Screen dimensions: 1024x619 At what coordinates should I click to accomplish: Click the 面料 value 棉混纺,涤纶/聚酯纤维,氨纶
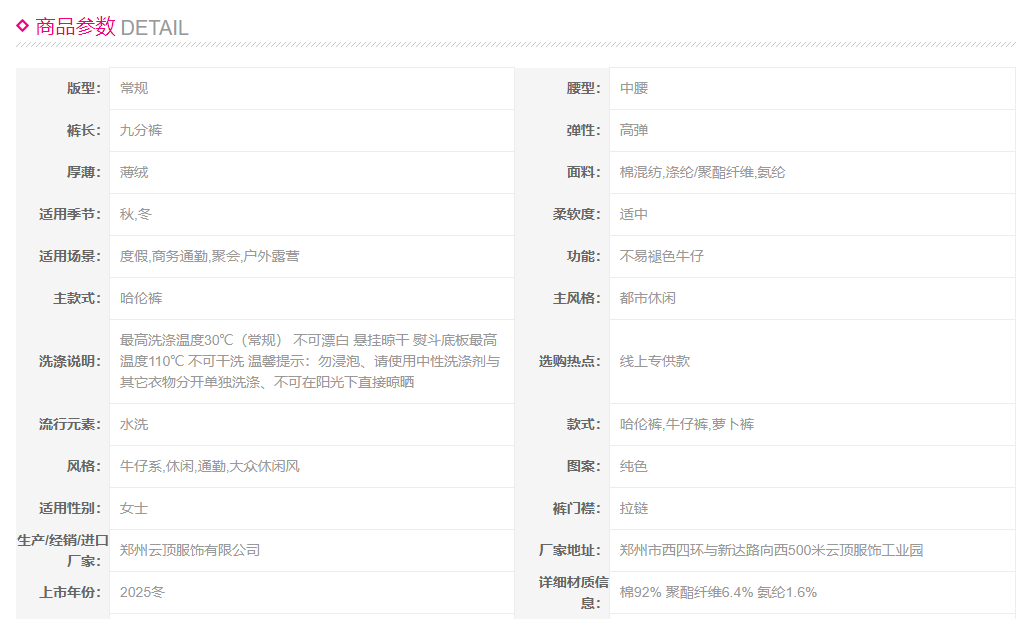point(702,172)
